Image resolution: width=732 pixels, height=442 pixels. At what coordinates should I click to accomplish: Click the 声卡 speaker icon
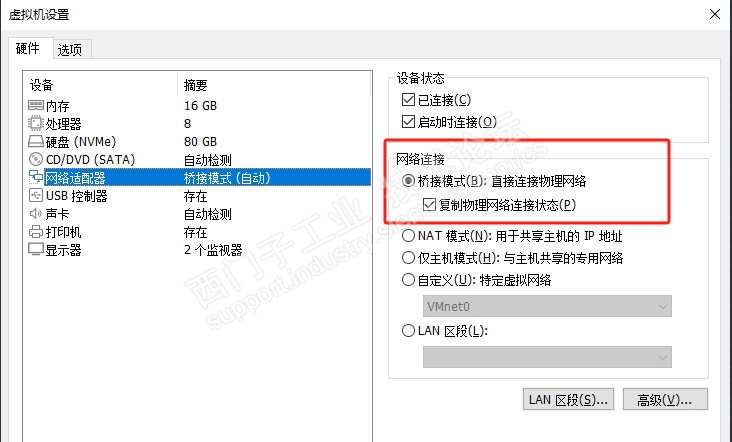coord(36,214)
